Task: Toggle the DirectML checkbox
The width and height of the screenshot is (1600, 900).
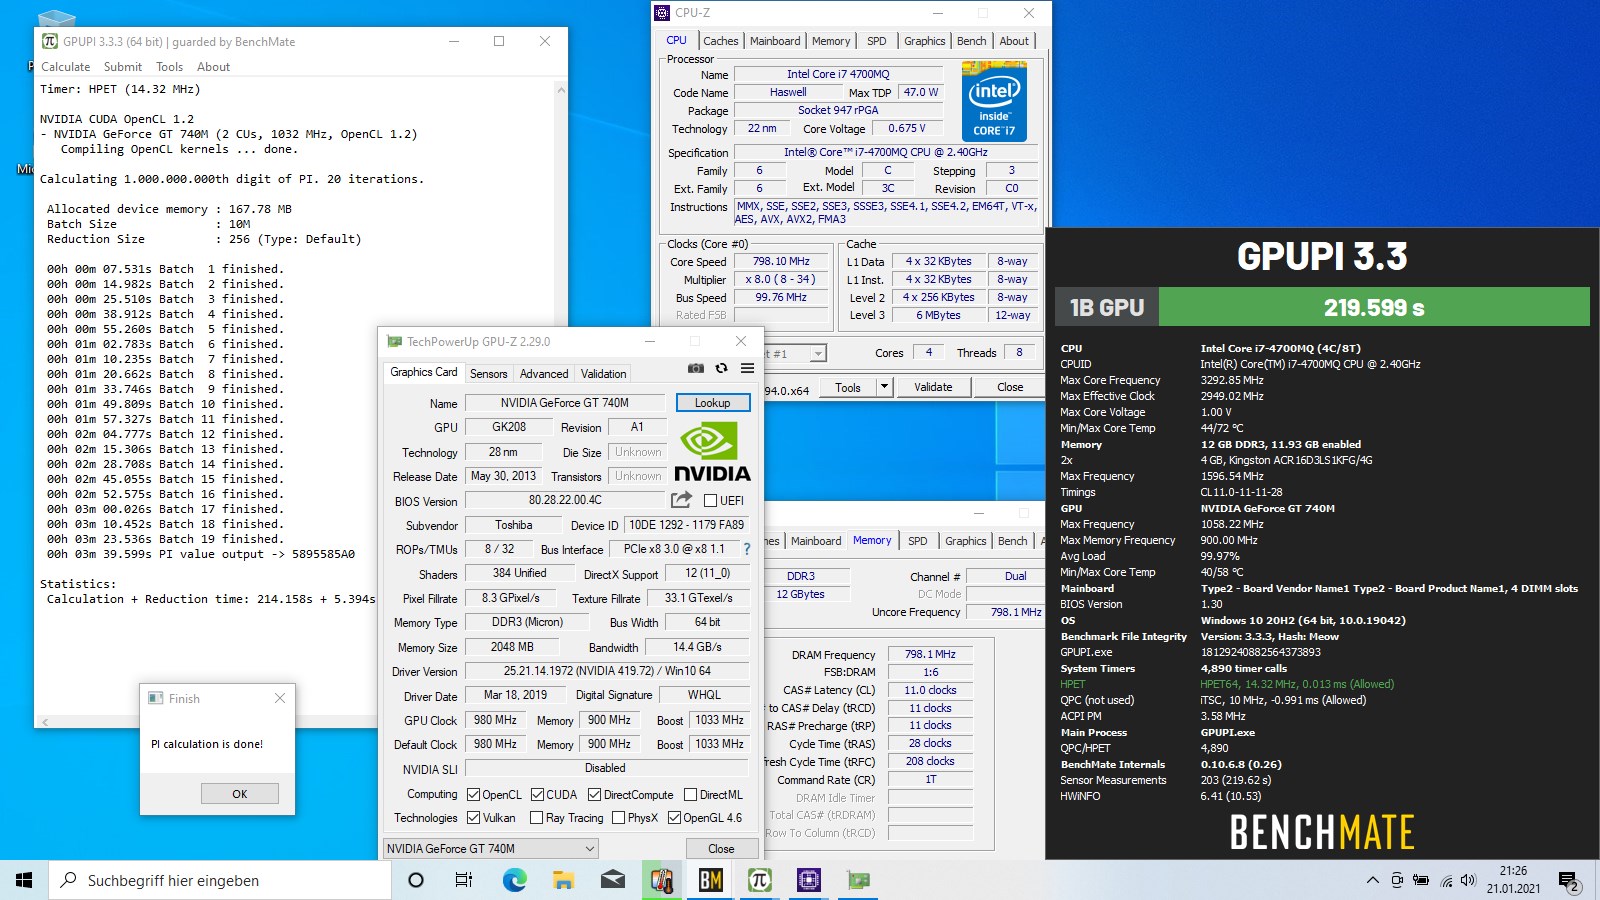Action: click(x=691, y=794)
